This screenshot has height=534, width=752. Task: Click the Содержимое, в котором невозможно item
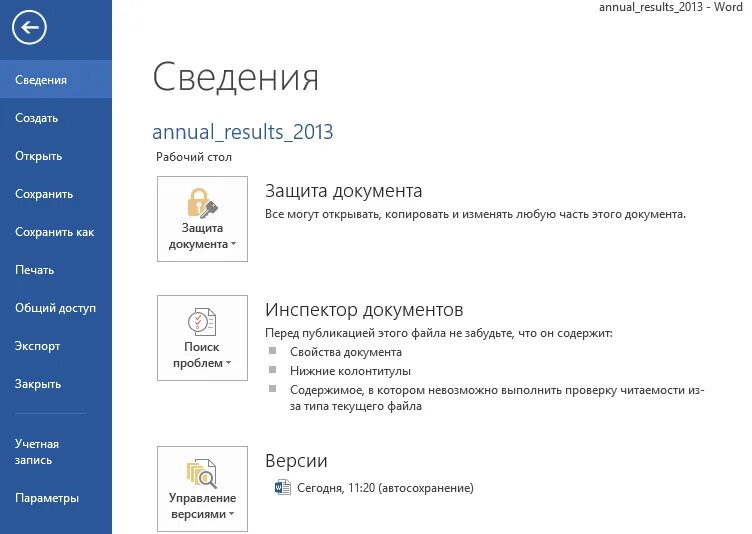[497, 398]
